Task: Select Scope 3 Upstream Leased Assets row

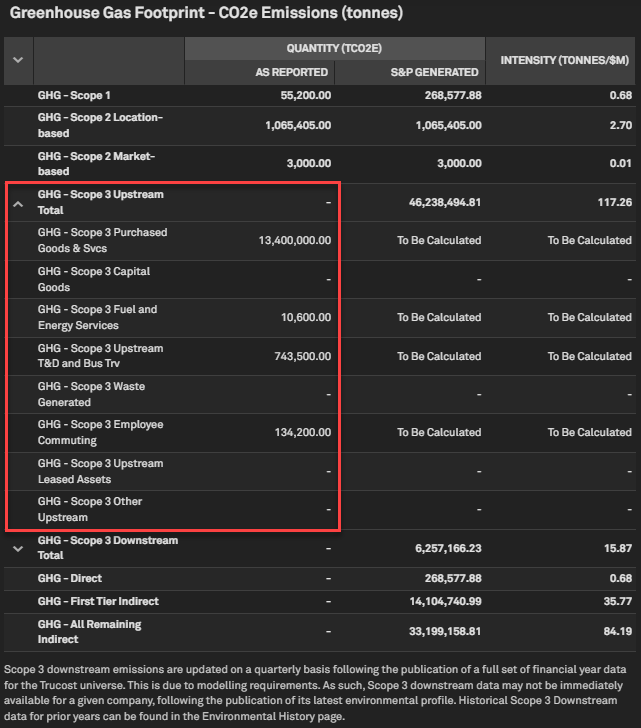Action: [x=100, y=471]
